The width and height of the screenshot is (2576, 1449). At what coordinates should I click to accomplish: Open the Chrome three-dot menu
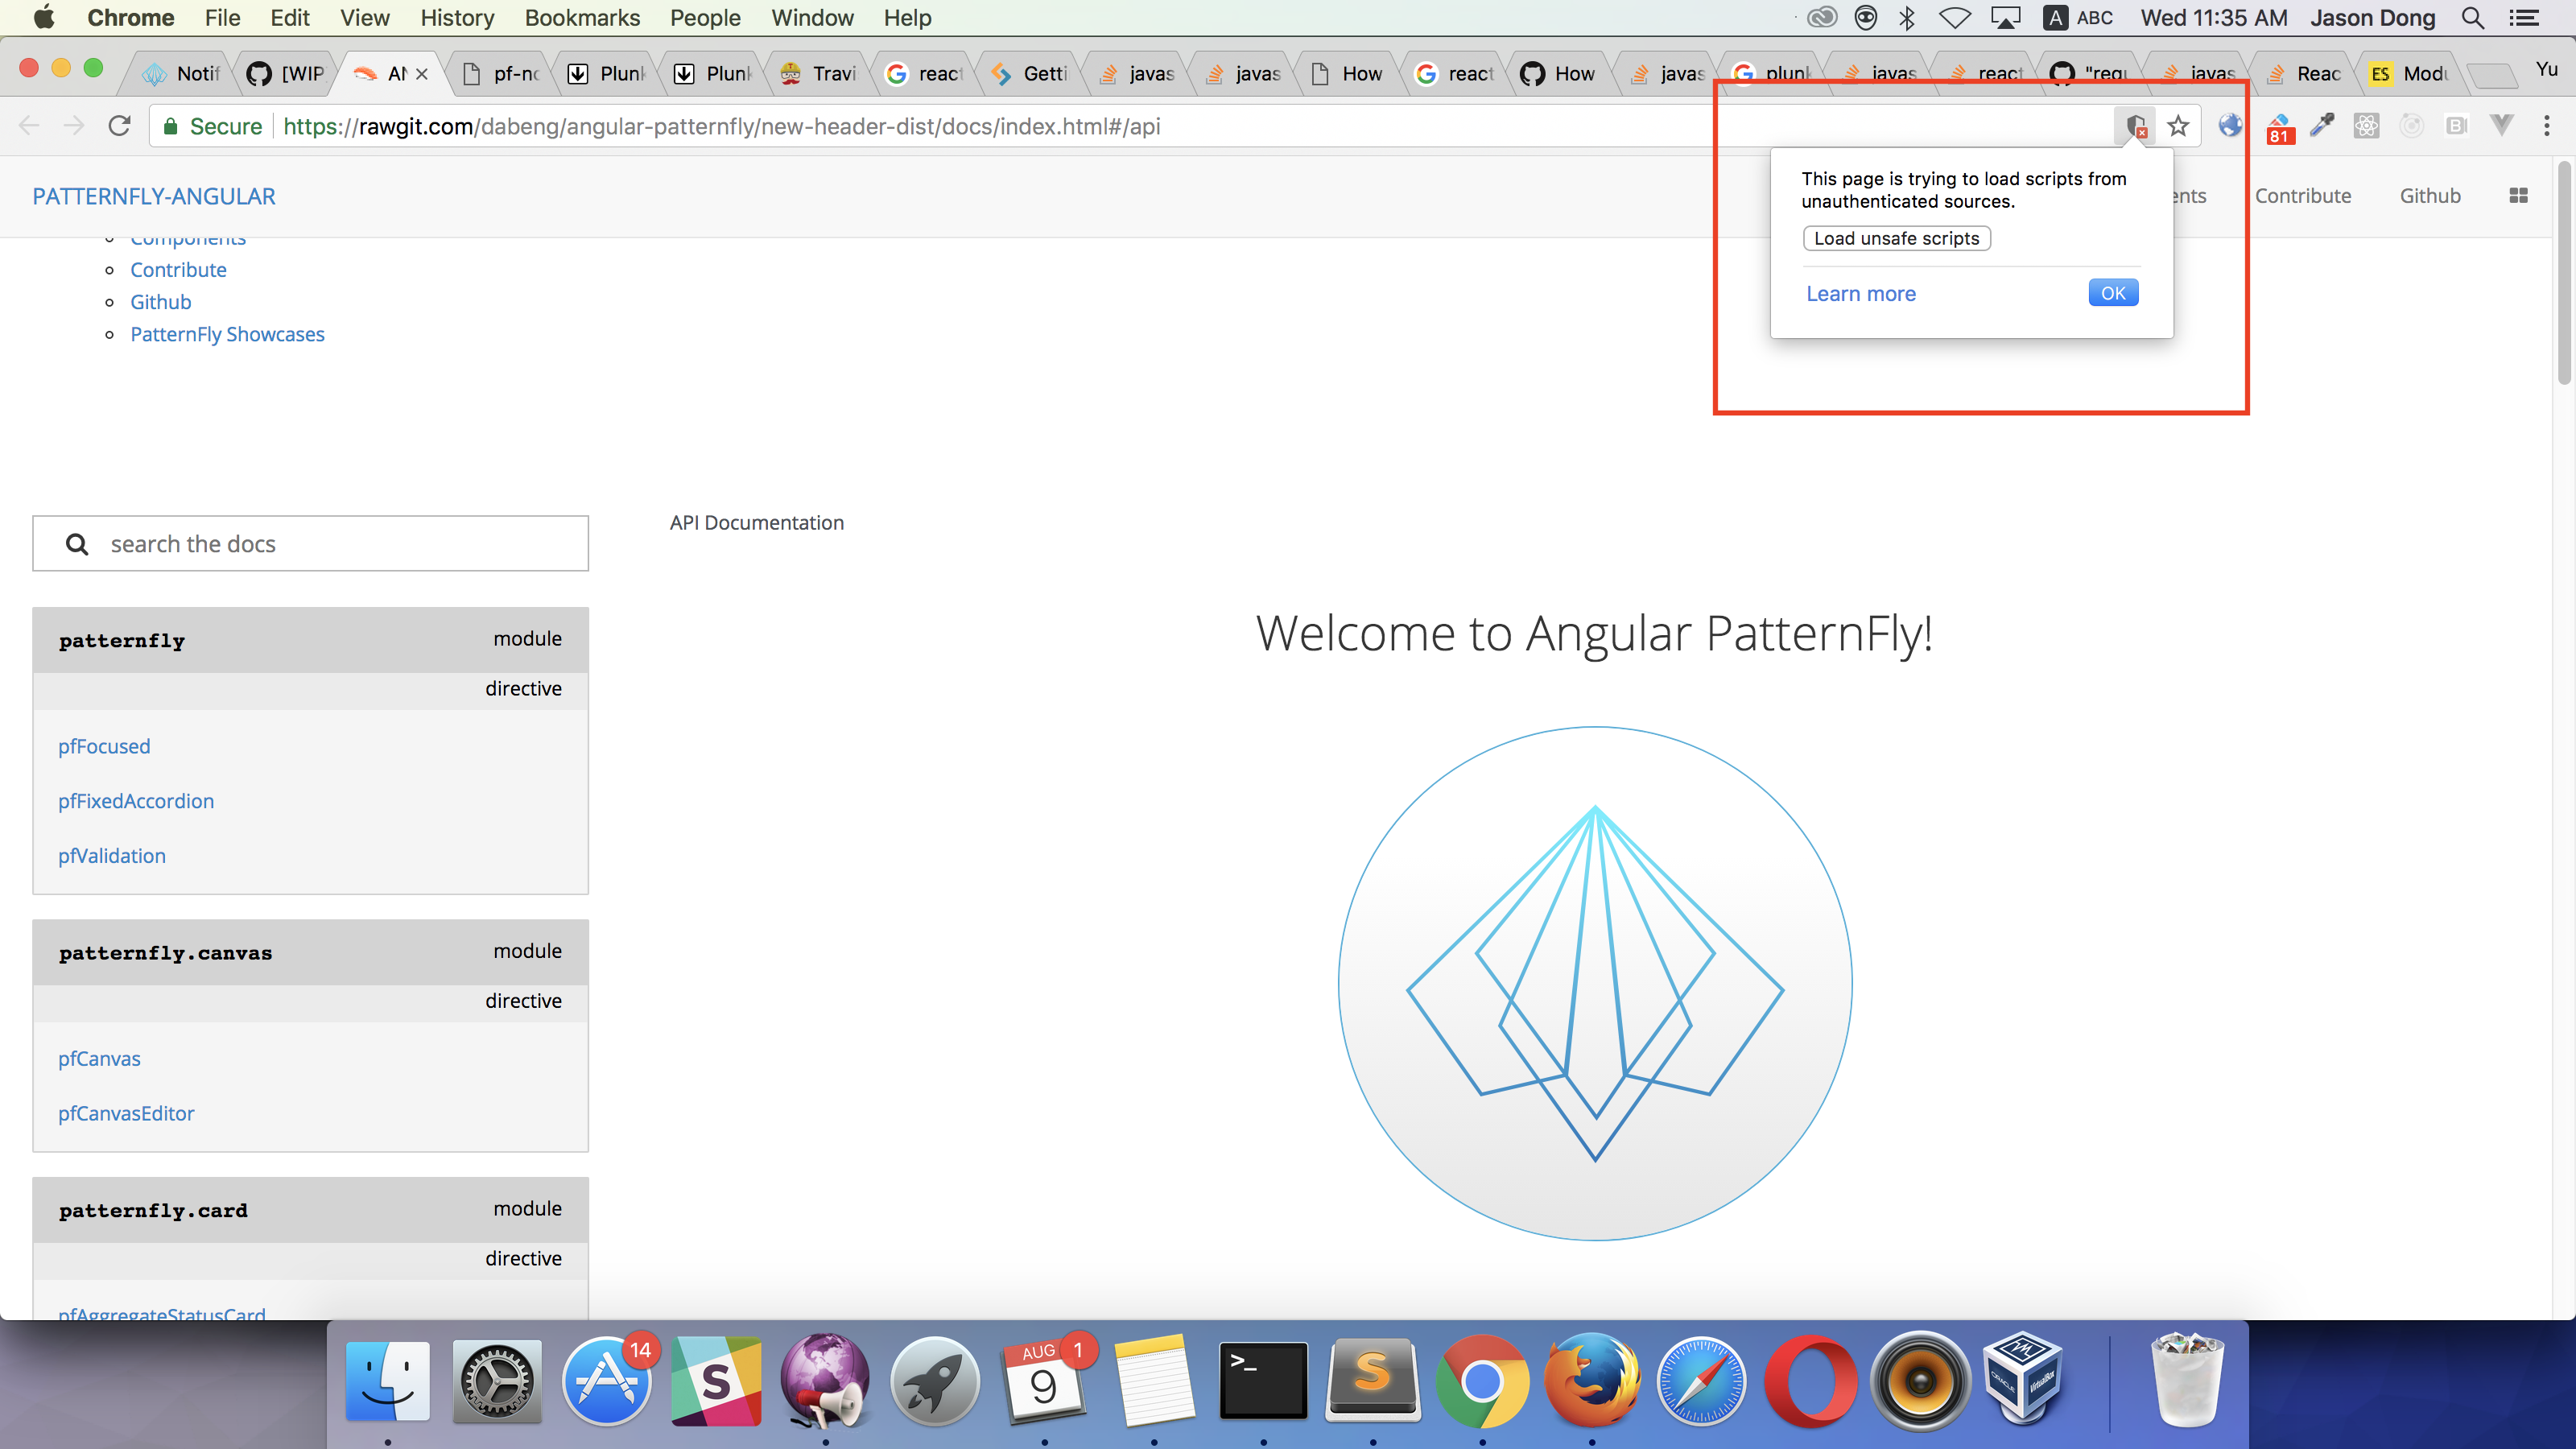coord(2546,126)
